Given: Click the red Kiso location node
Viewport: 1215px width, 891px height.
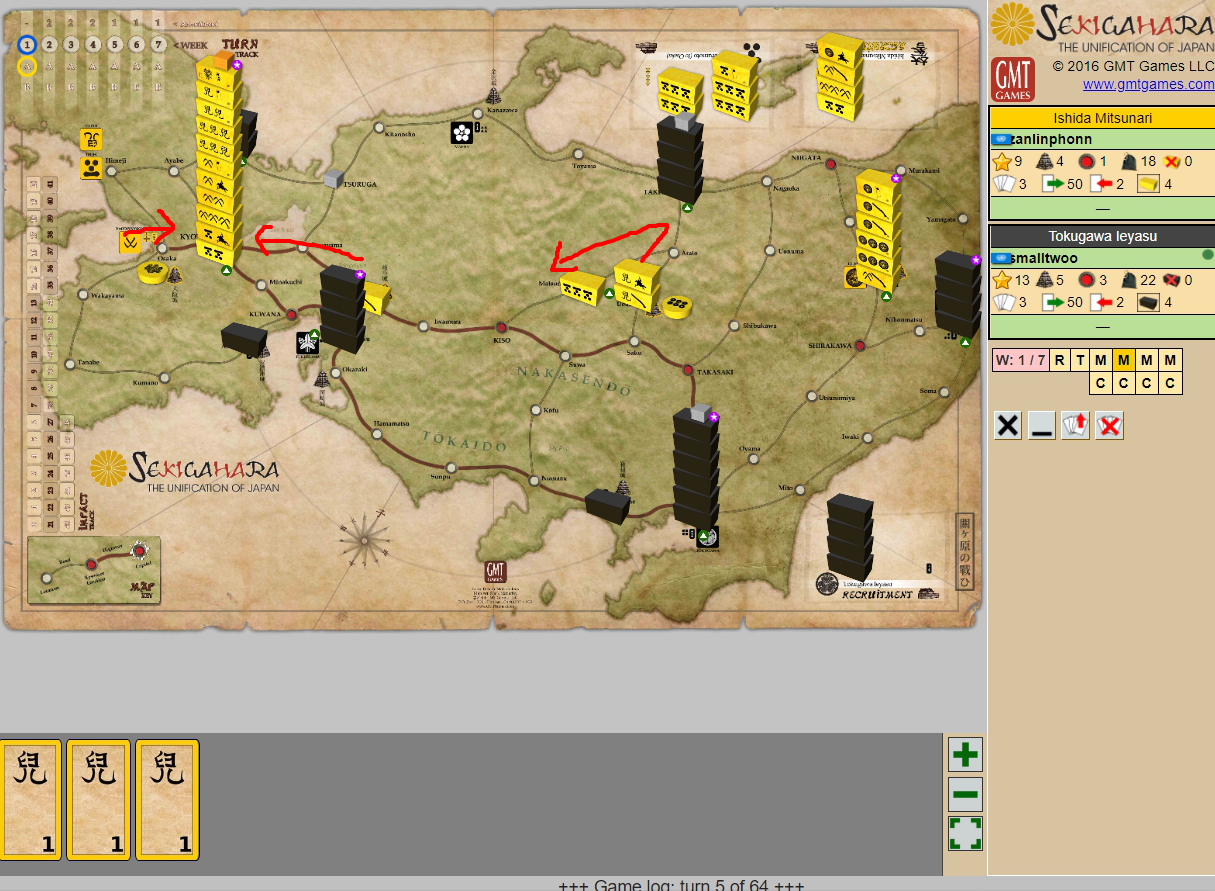Looking at the screenshot, I should tap(503, 327).
